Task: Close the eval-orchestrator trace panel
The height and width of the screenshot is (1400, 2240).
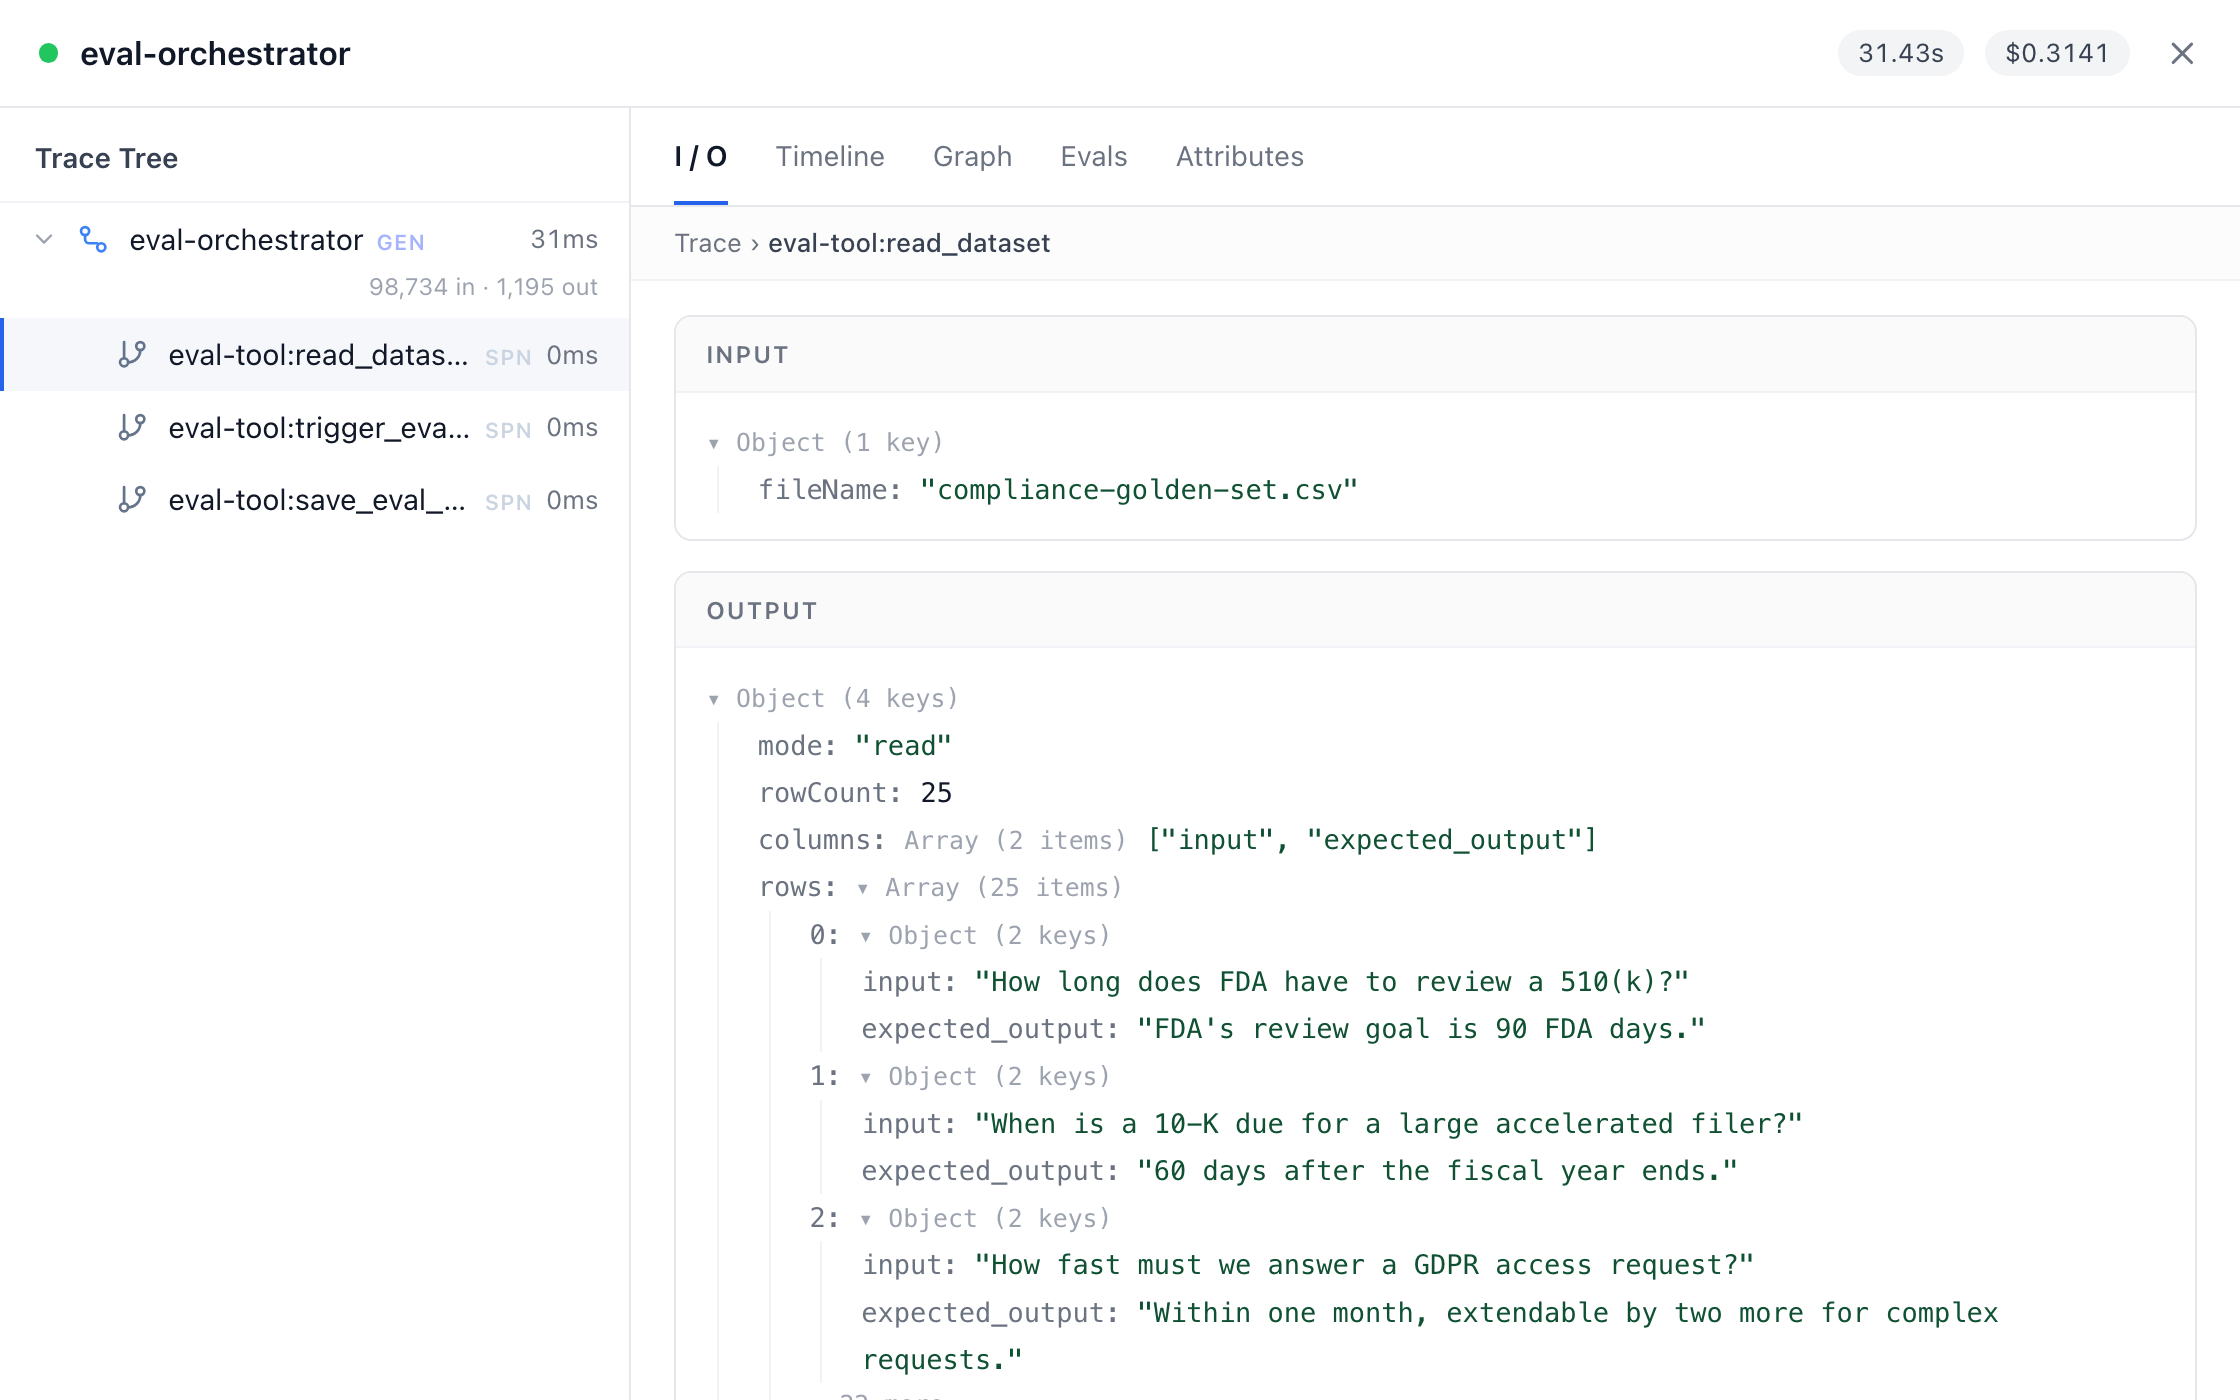Action: point(2182,53)
